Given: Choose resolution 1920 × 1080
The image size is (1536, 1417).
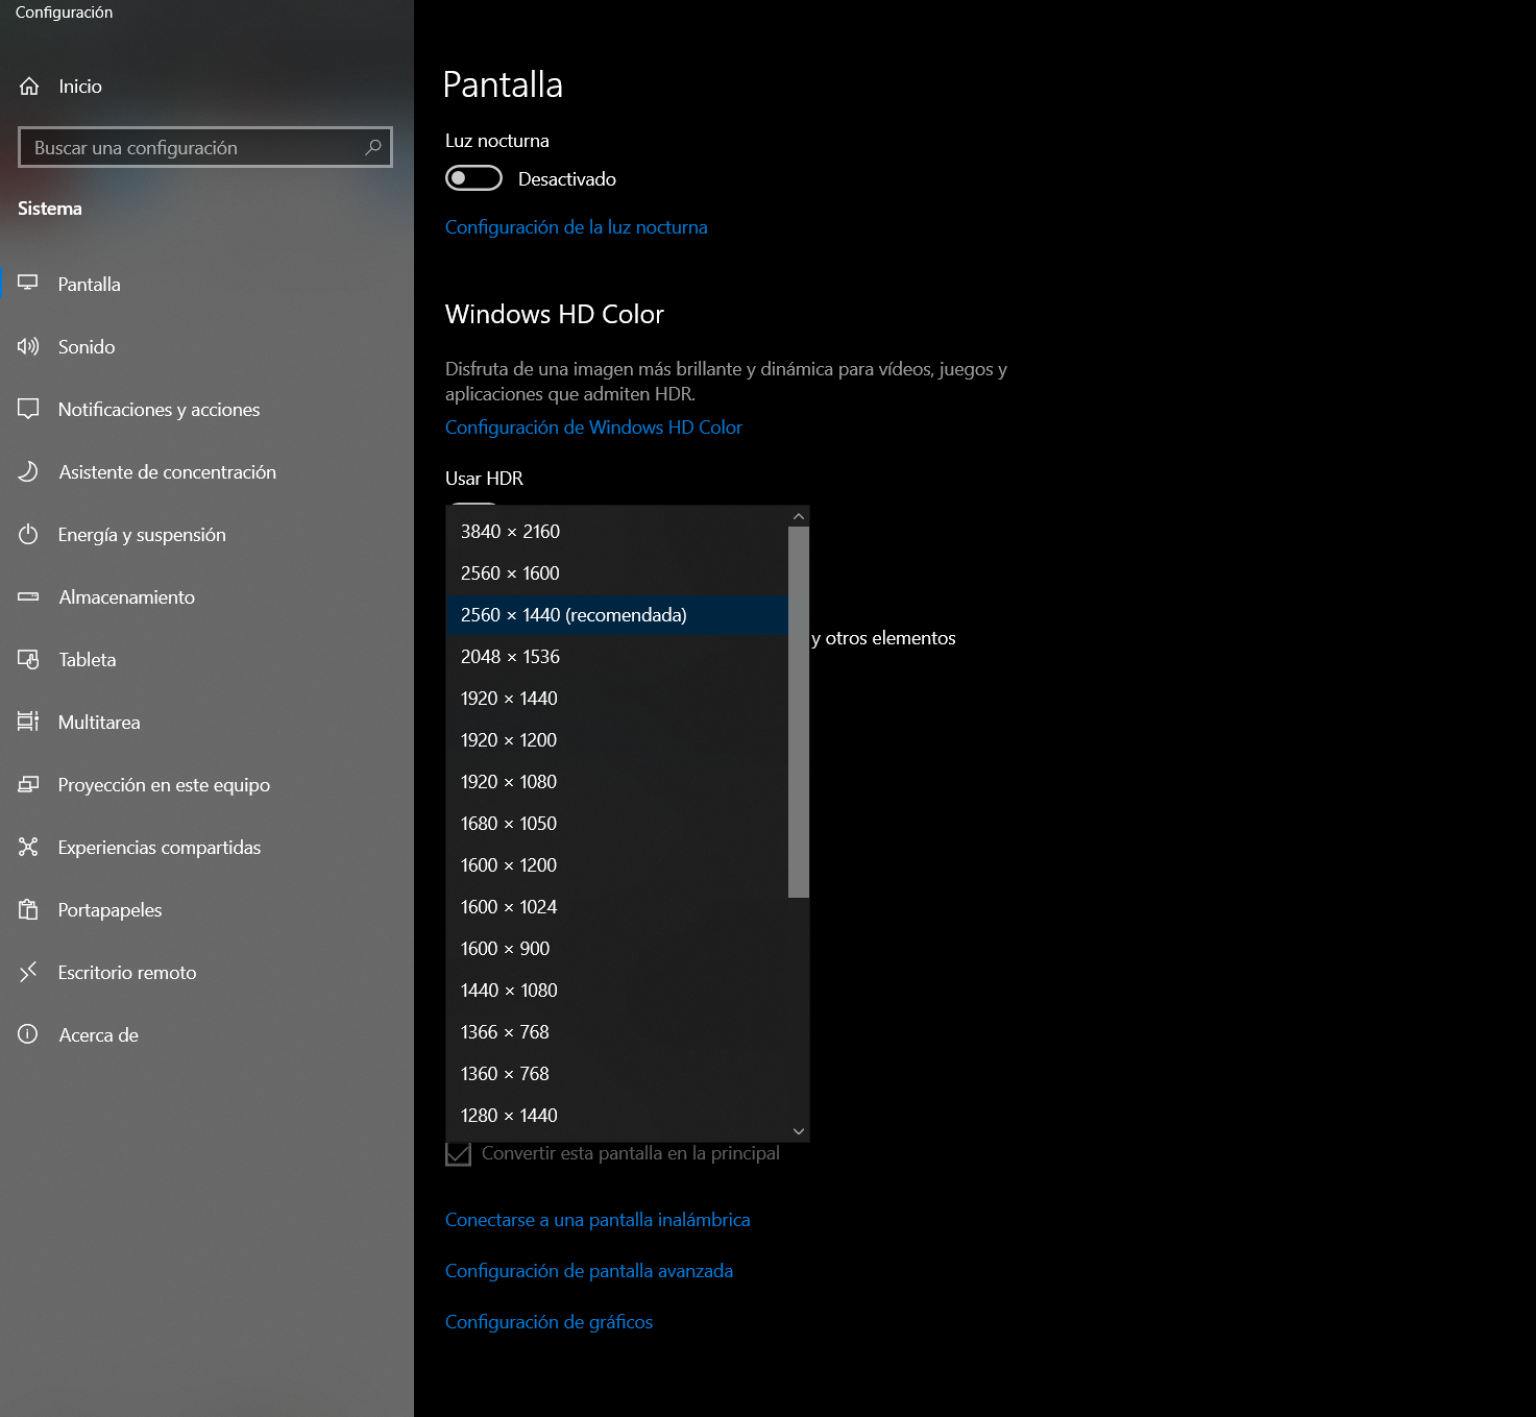Looking at the screenshot, I should coord(617,782).
